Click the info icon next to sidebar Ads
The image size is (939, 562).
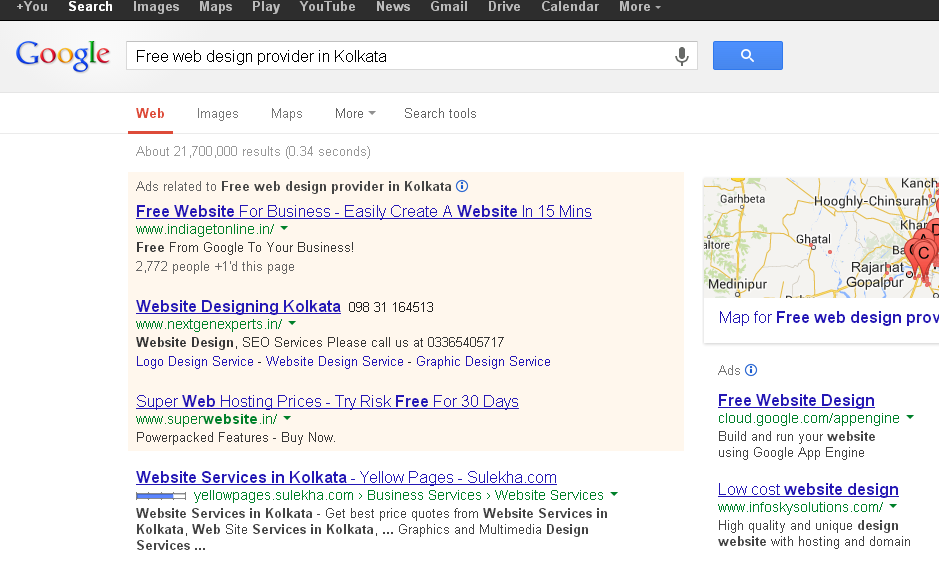tap(751, 370)
